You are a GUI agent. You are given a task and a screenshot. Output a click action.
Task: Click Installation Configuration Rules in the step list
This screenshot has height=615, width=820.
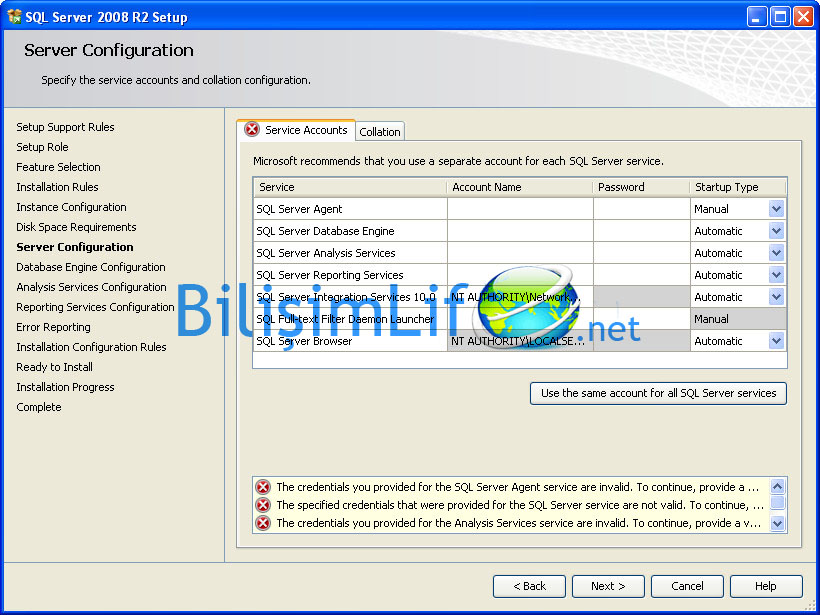(92, 347)
